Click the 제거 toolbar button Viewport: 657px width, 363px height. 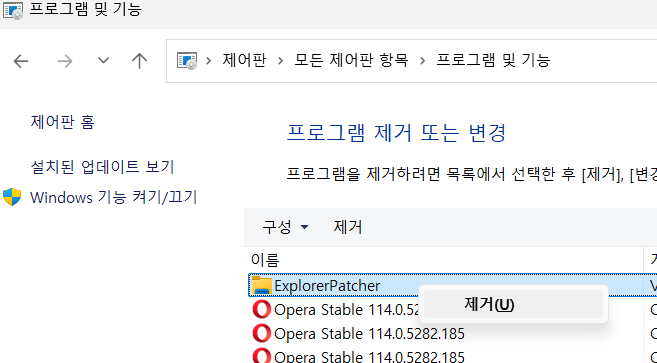[347, 227]
